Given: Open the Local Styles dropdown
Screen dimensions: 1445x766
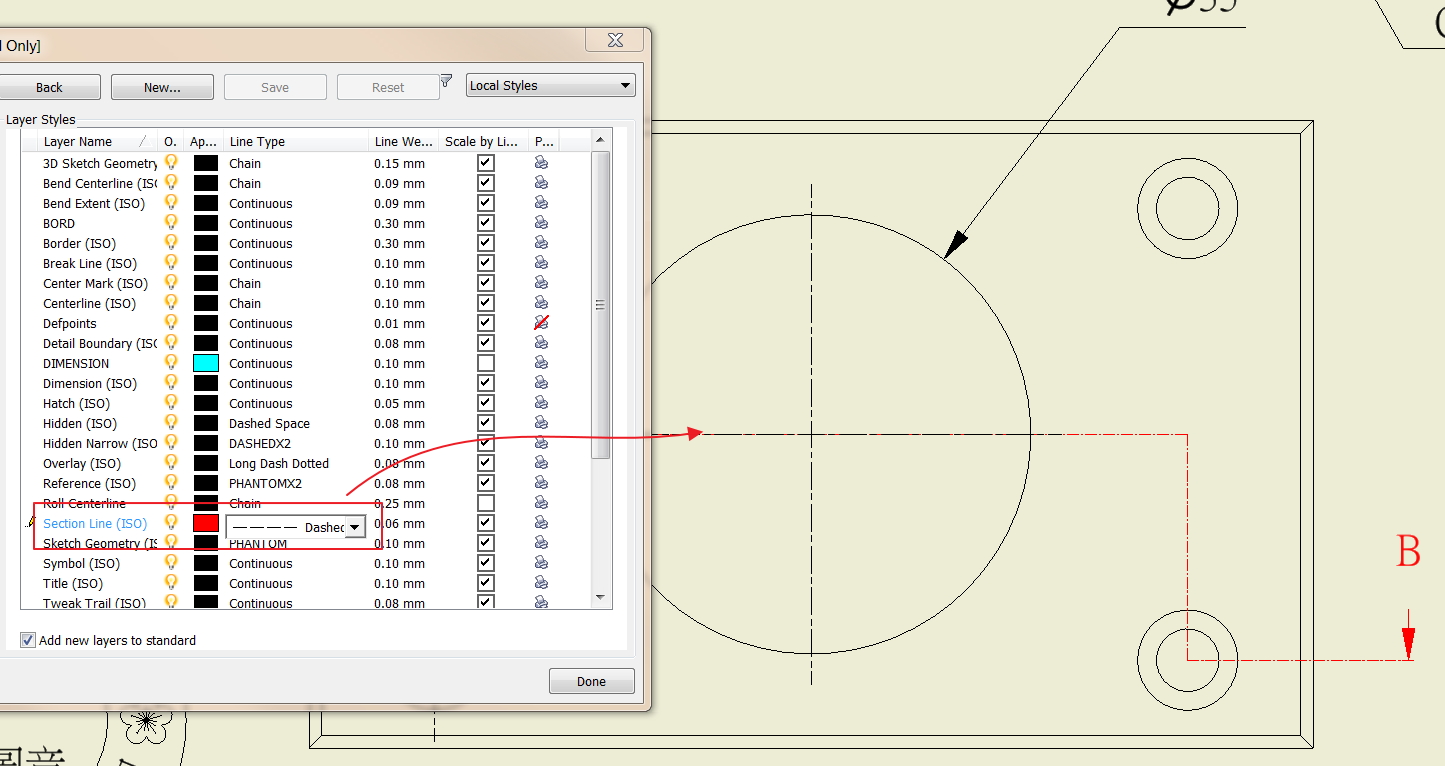Looking at the screenshot, I should coord(627,85).
